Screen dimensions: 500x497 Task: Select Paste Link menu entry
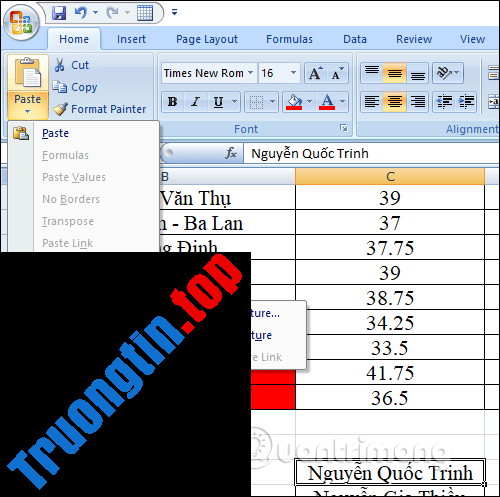tap(83, 243)
